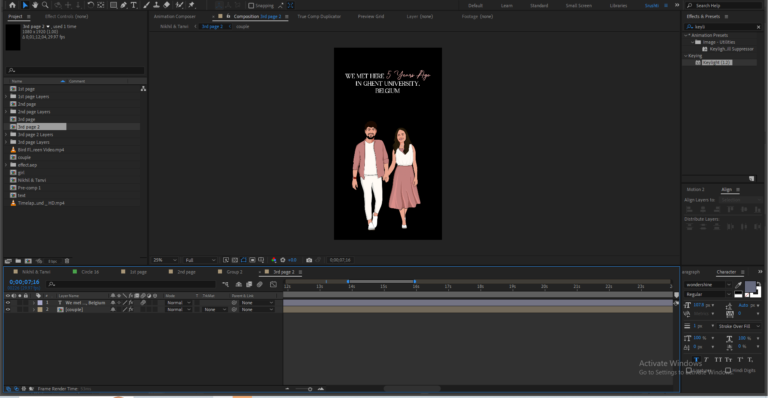Open the Animation Composer tab
Viewport: 768px width, 398px height.
174,16
